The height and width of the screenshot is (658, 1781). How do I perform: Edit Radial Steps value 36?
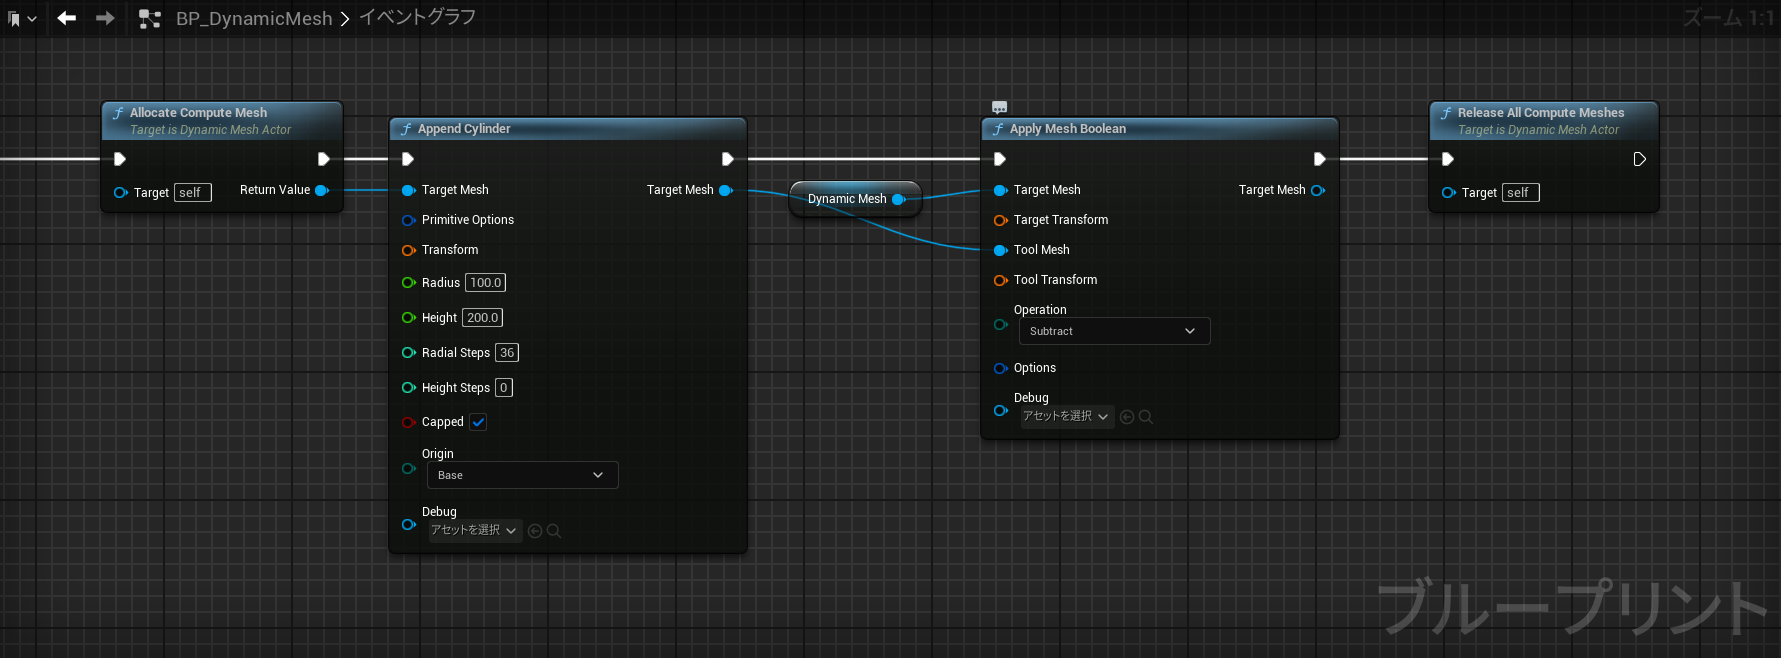(507, 353)
